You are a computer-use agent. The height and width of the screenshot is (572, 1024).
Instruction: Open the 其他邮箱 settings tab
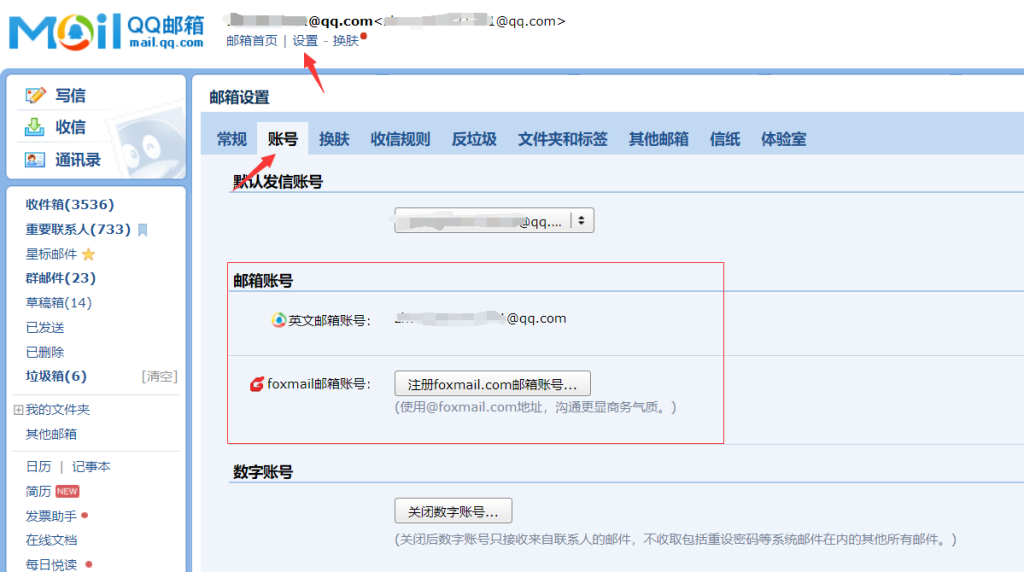pyautogui.click(x=659, y=139)
